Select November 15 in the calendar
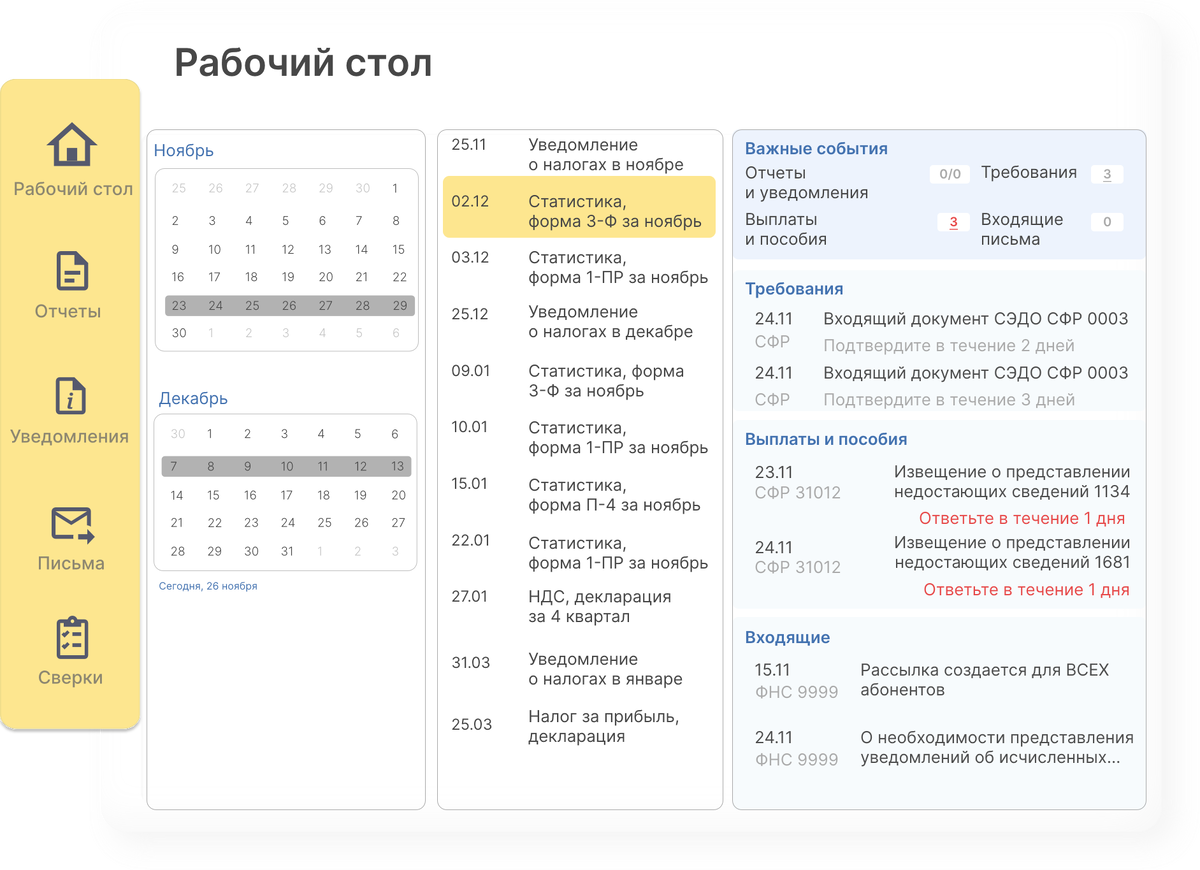Image resolution: width=1200 pixels, height=870 pixels. tap(398, 249)
